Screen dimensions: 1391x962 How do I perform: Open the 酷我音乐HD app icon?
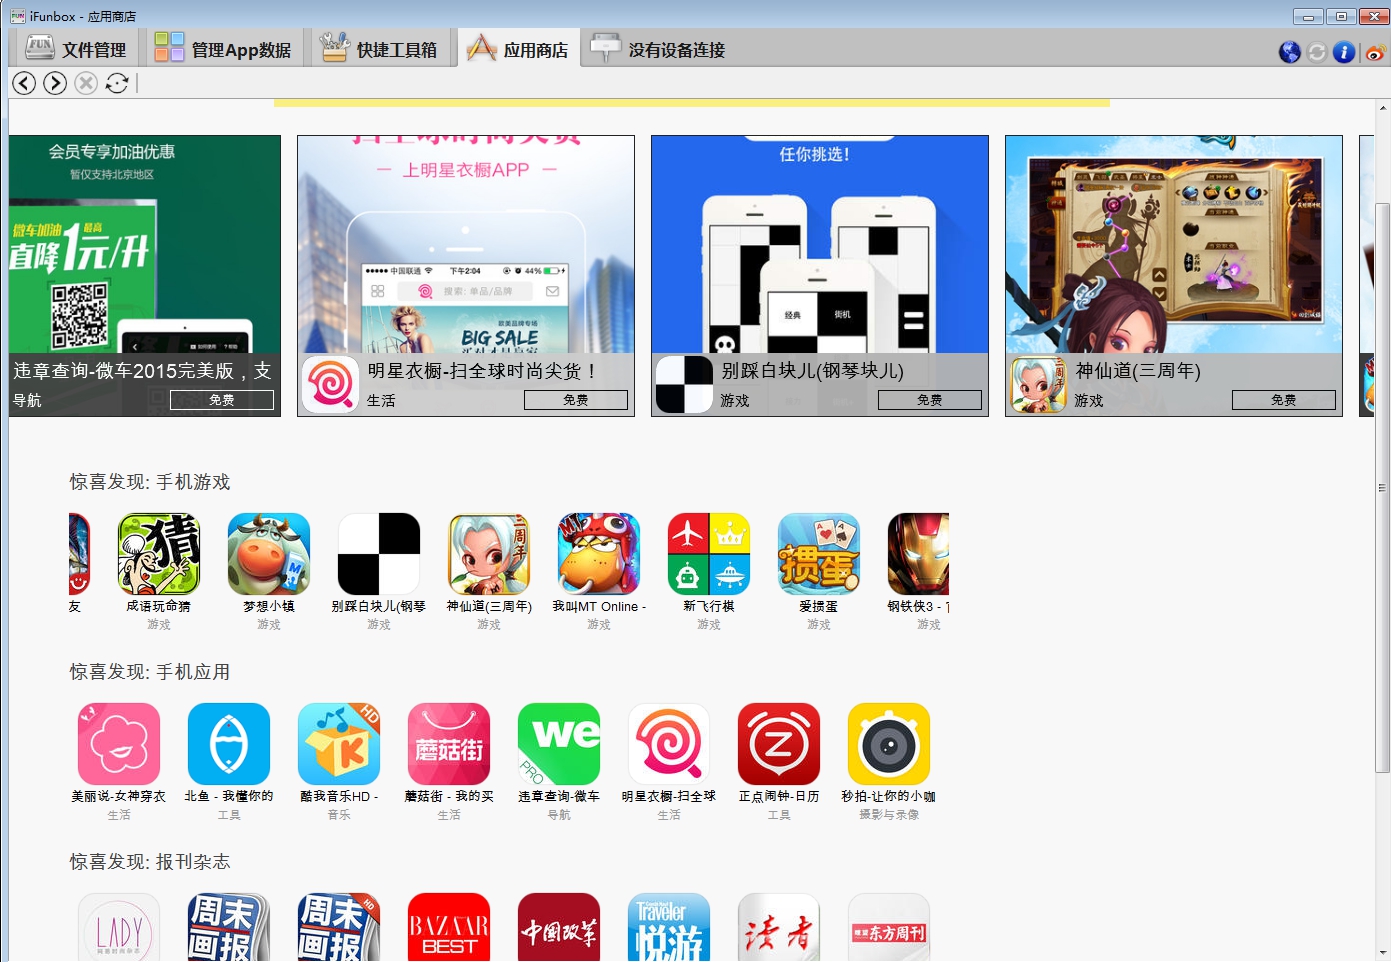click(x=338, y=745)
